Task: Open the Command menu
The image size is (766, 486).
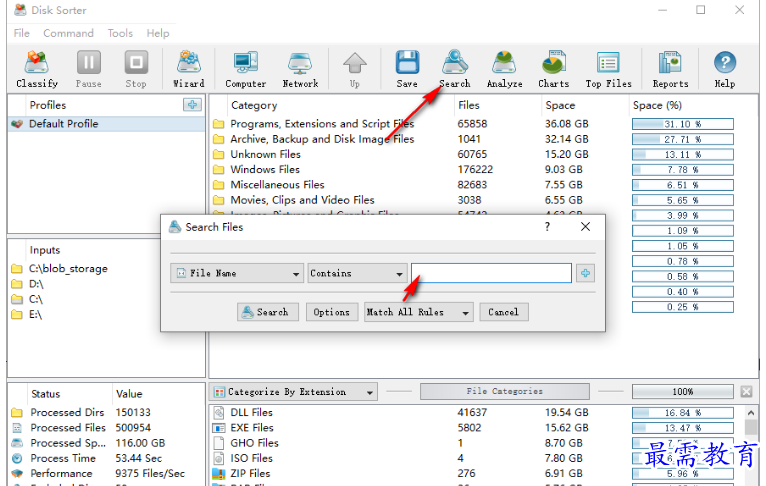Action: coord(68,33)
